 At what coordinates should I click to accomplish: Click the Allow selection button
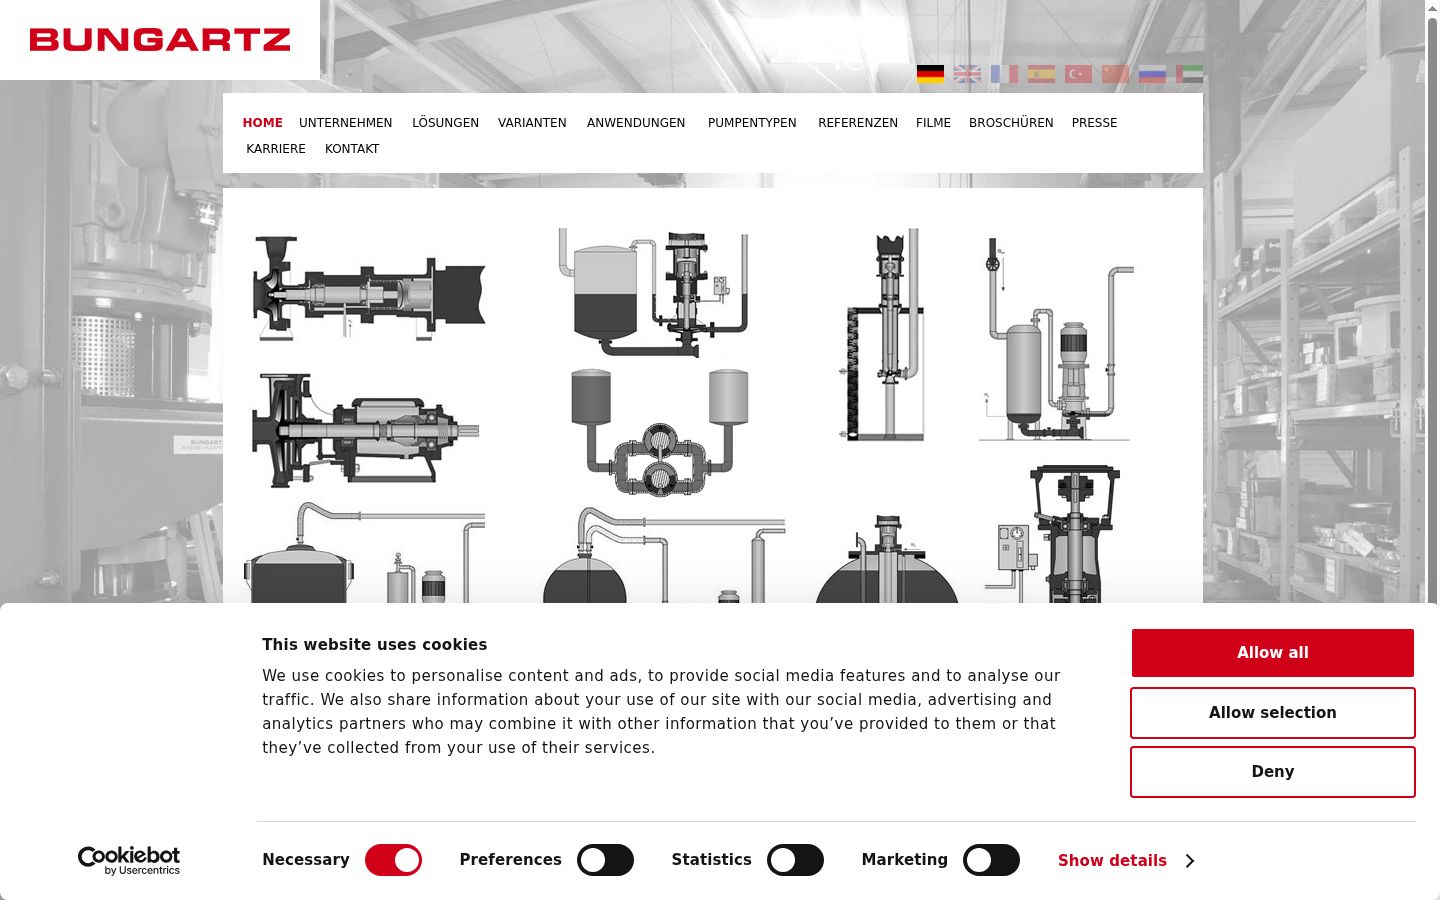[x=1273, y=713]
